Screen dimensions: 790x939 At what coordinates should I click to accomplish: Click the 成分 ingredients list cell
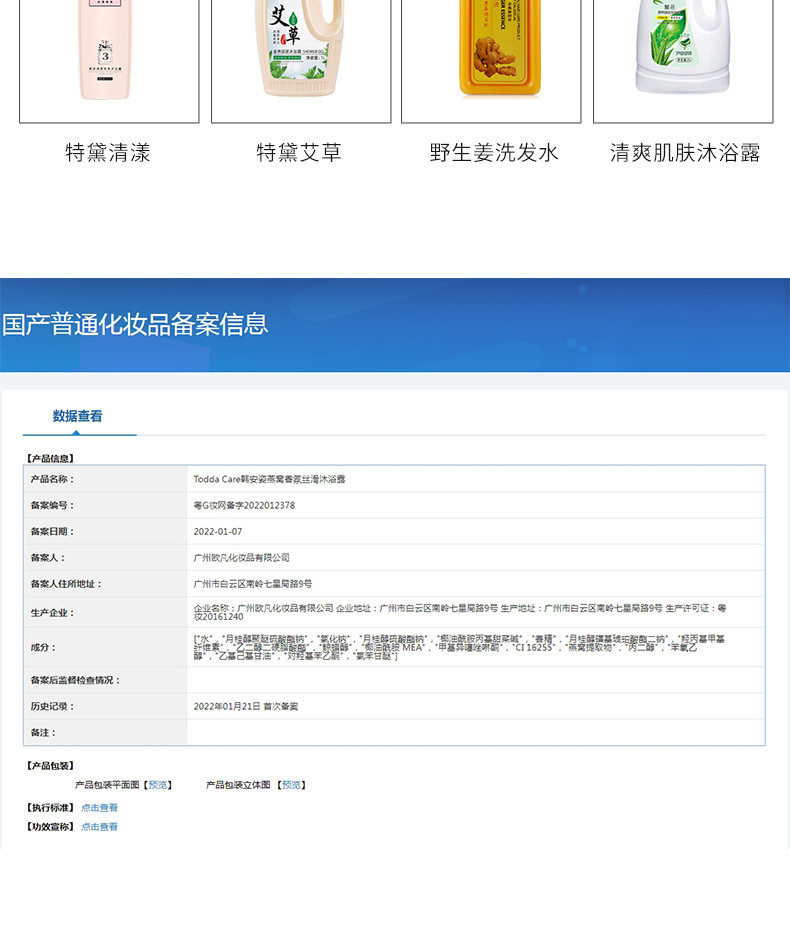pyautogui.click(x=476, y=647)
